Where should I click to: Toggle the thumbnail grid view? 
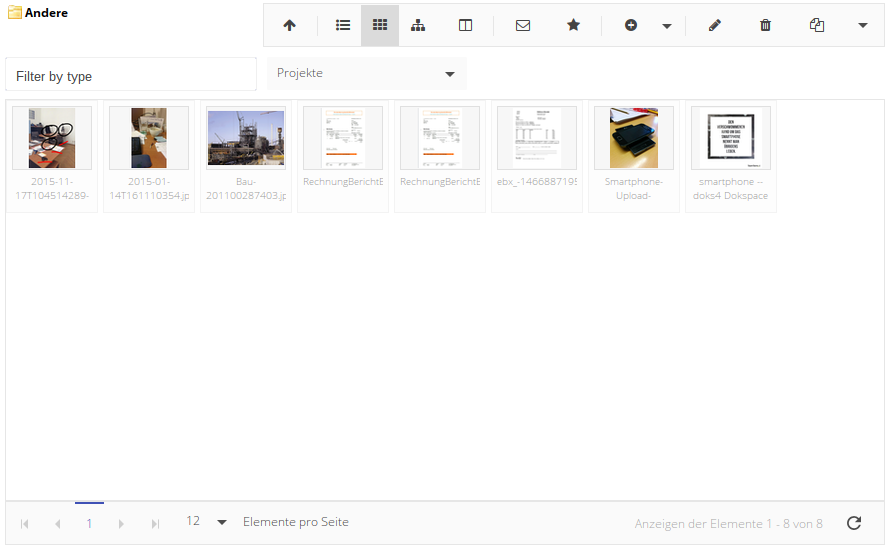point(380,26)
